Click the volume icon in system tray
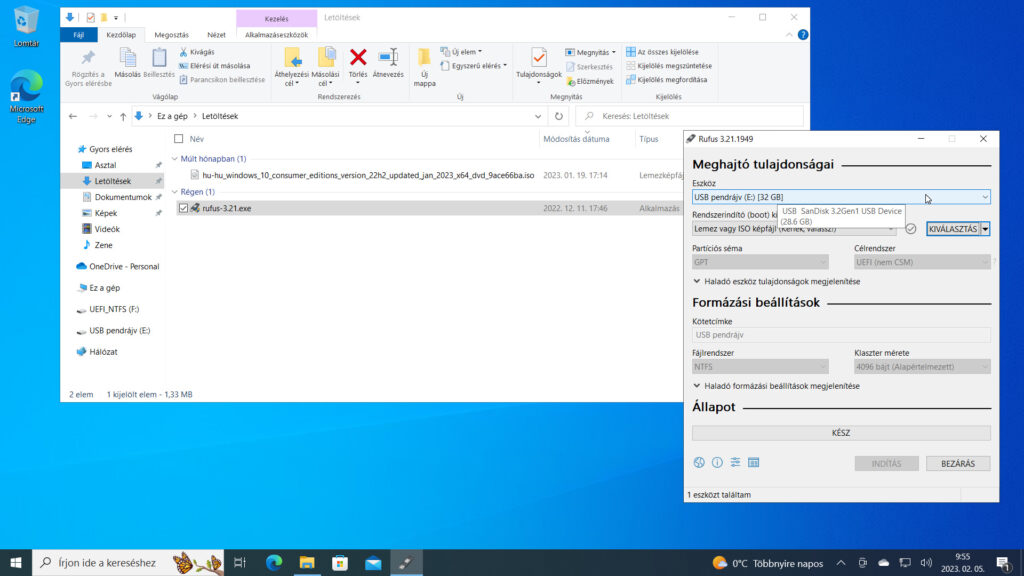The width and height of the screenshot is (1024, 576). pyautogui.click(x=925, y=562)
